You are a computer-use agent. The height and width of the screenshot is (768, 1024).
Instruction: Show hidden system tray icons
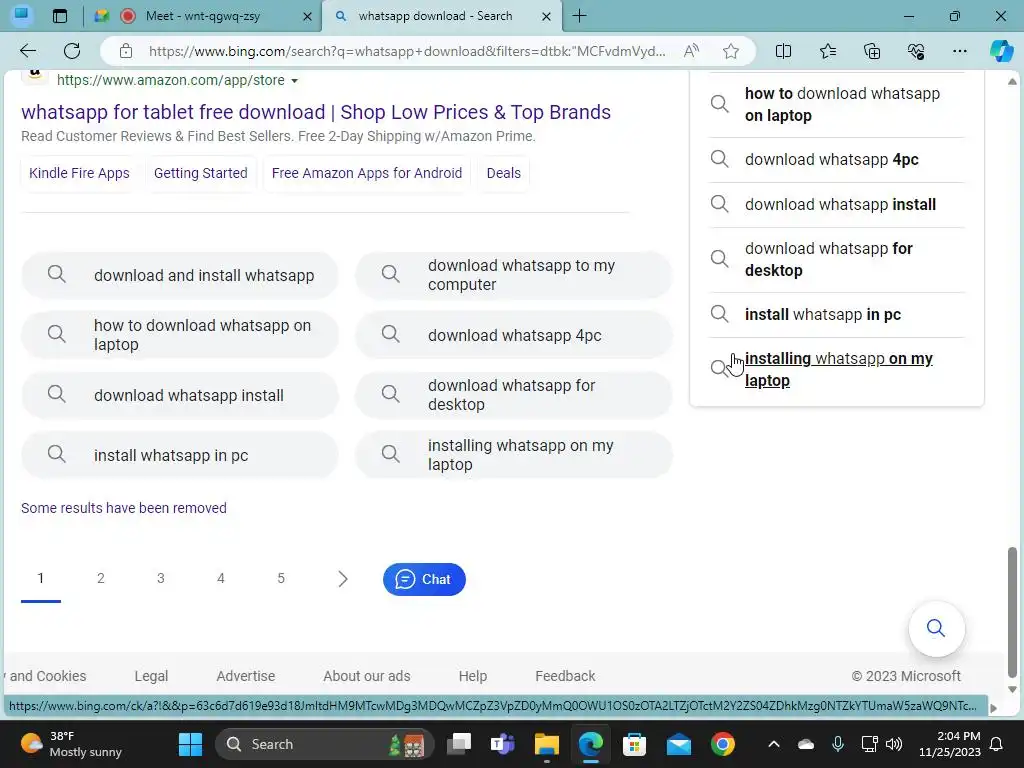pyautogui.click(x=774, y=744)
